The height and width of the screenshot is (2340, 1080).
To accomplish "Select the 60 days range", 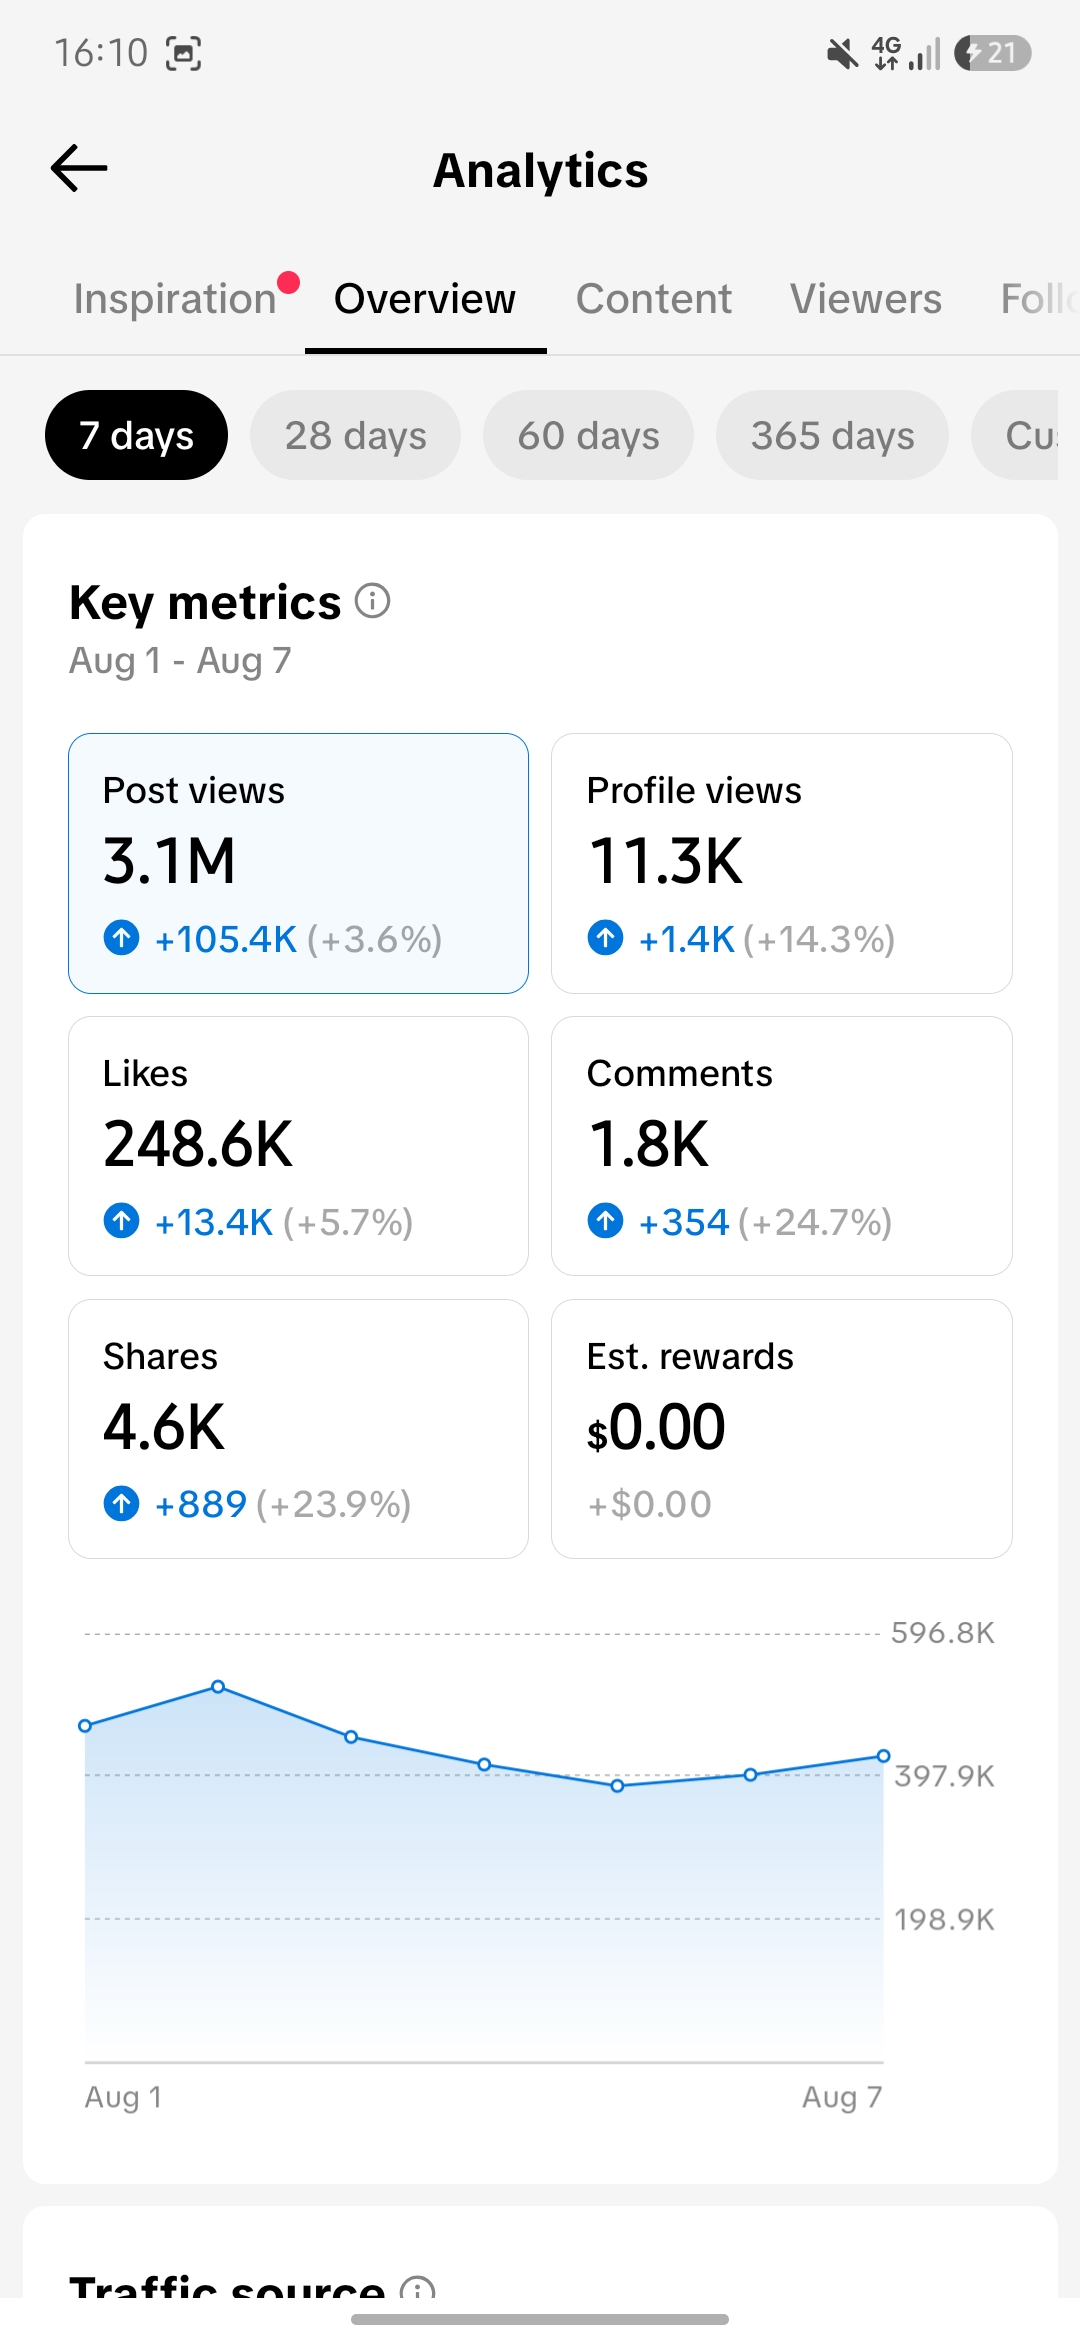I will (588, 435).
